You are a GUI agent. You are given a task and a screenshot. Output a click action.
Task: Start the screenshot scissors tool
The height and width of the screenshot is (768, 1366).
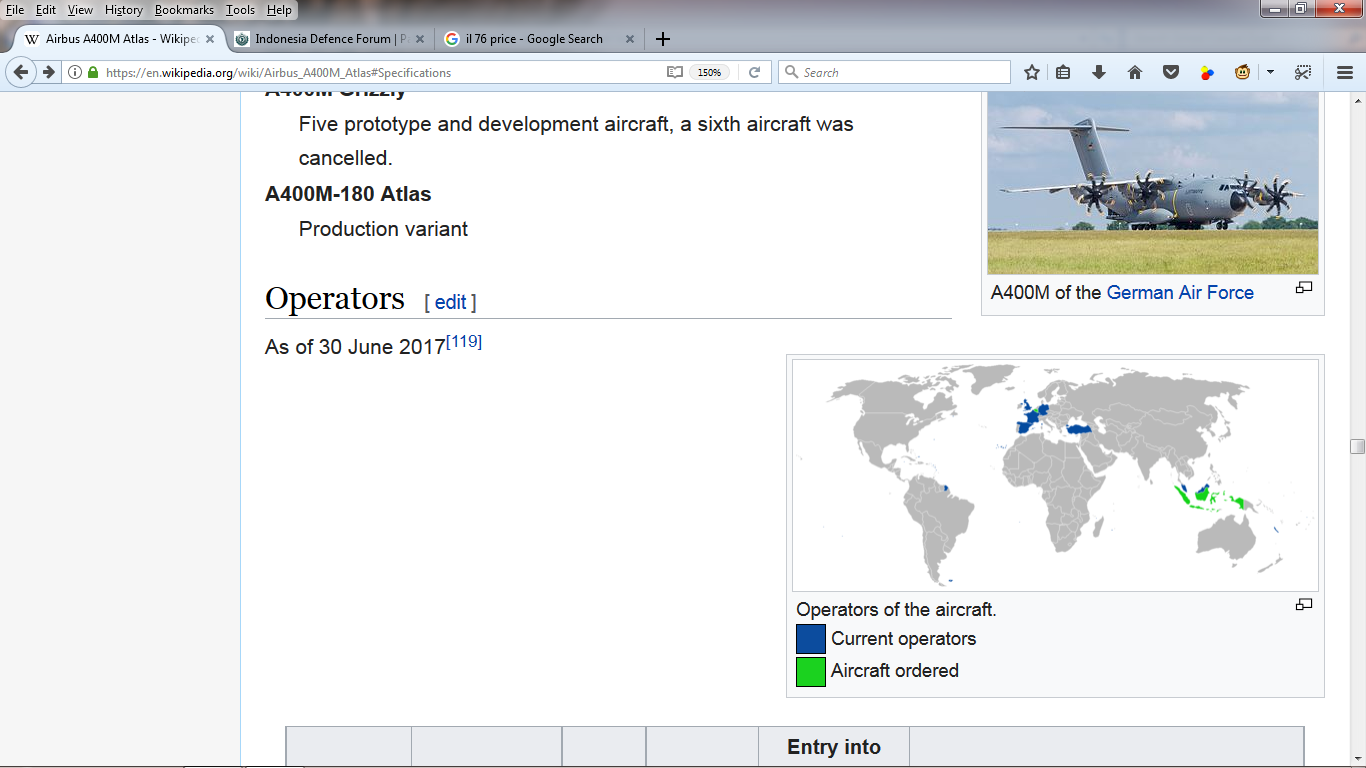click(x=1302, y=72)
